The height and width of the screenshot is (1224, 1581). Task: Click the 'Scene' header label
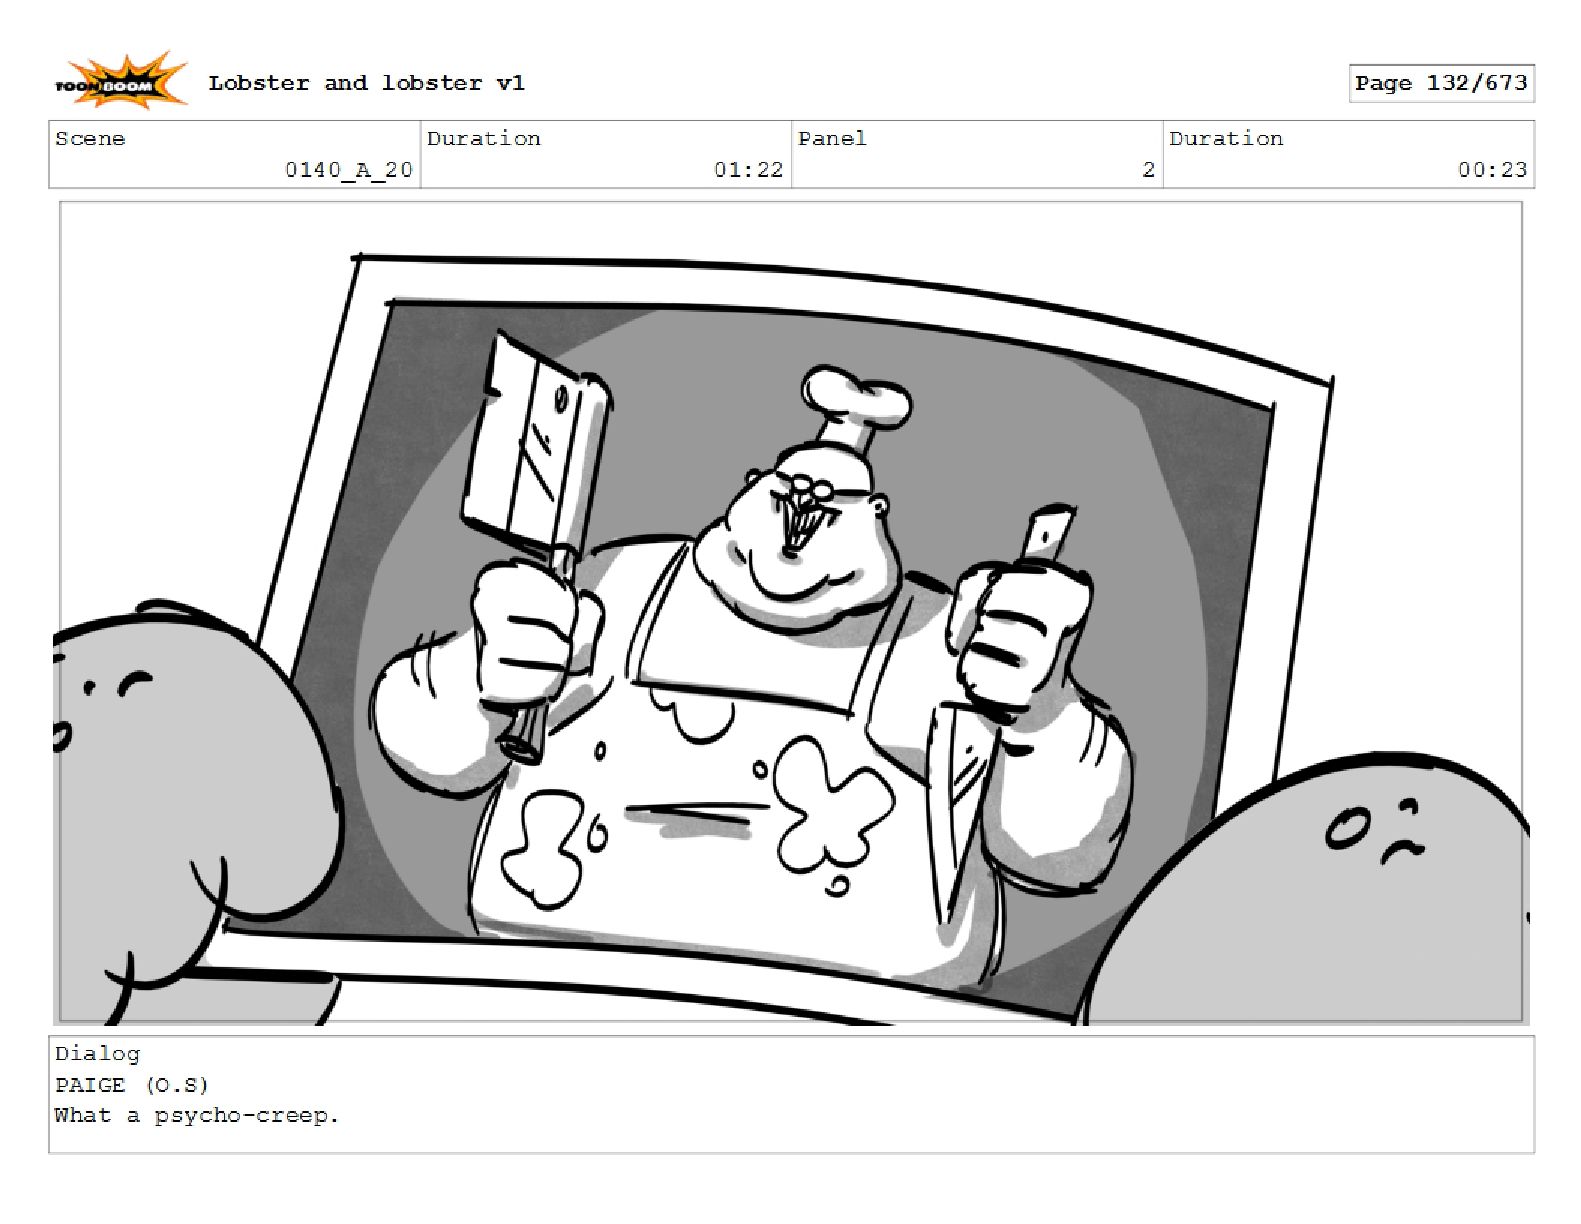coord(90,138)
